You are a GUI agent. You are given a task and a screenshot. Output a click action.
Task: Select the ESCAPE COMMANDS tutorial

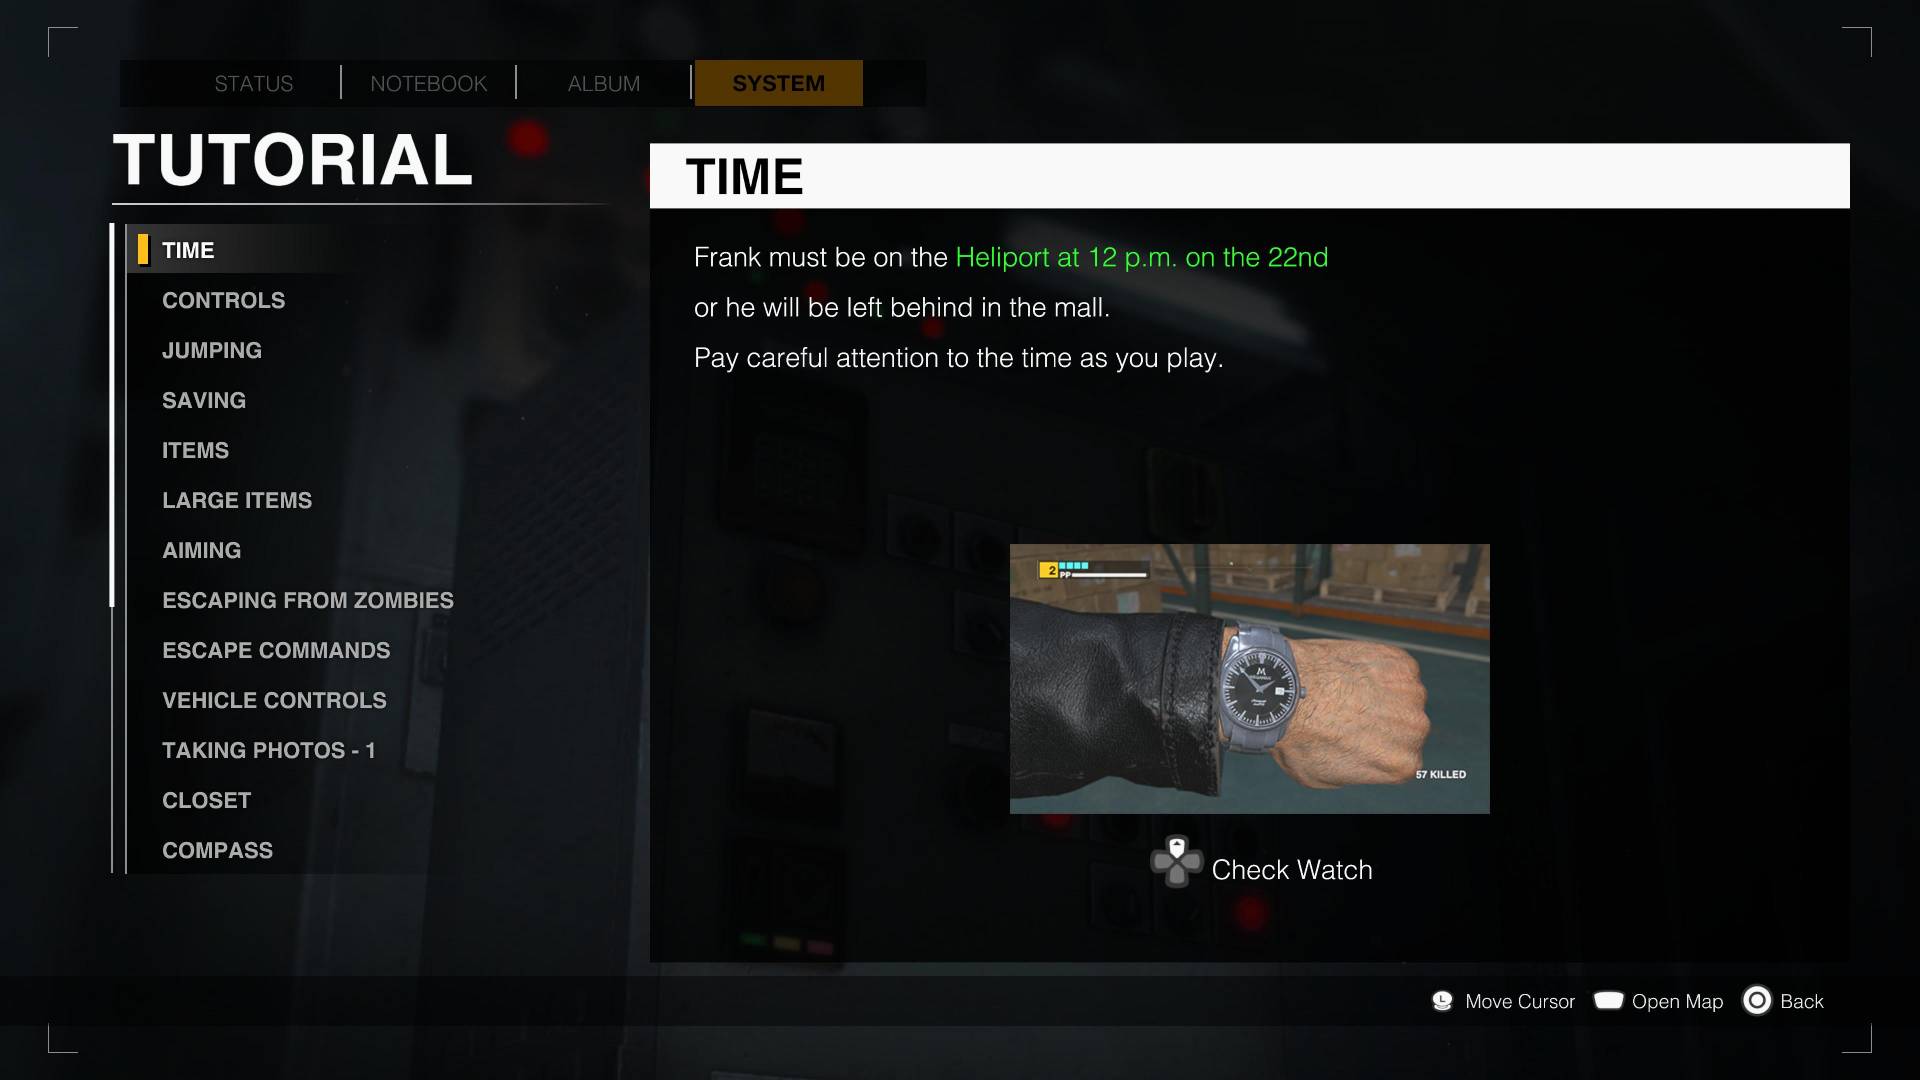coord(274,650)
